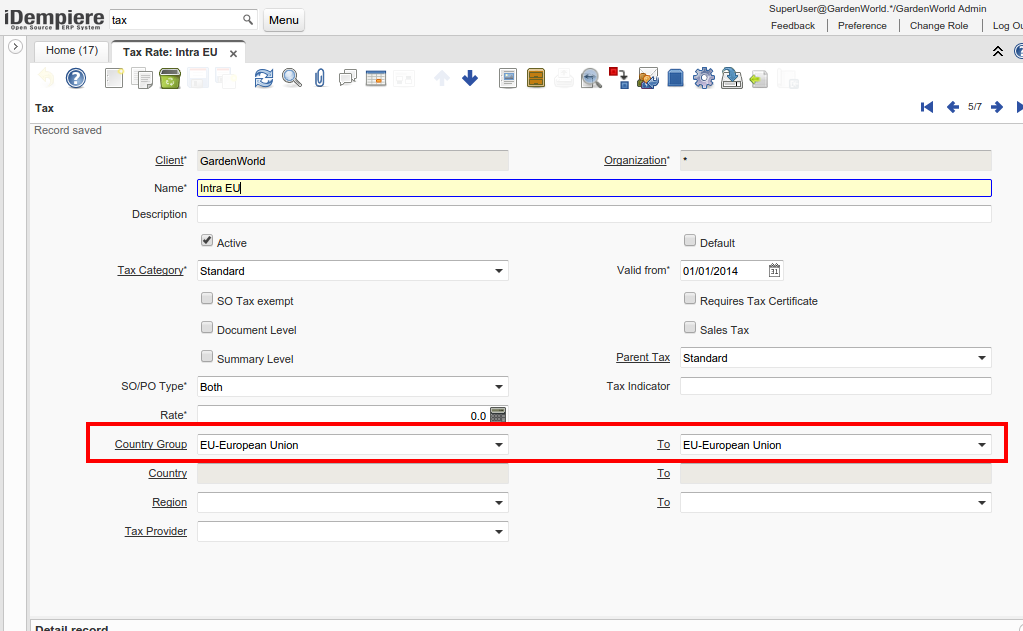Click the Menu button
Screen dimensions: 1023x631
click(x=284, y=20)
